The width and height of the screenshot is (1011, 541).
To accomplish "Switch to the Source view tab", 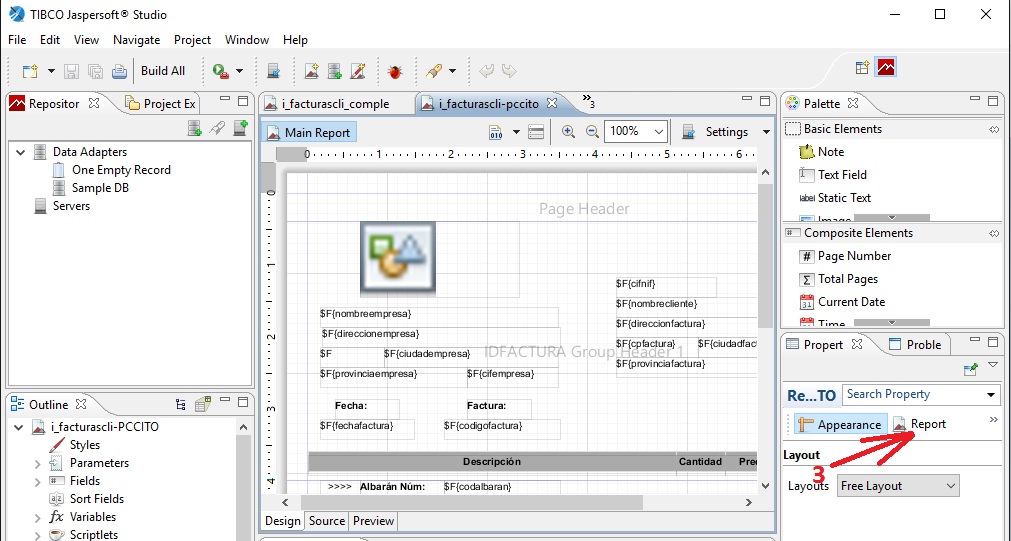I will click(x=326, y=521).
